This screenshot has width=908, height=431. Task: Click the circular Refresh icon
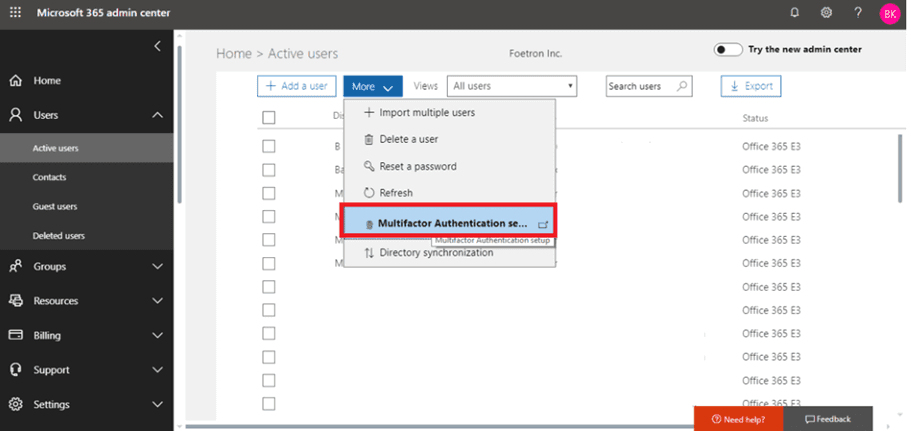pyautogui.click(x=368, y=193)
